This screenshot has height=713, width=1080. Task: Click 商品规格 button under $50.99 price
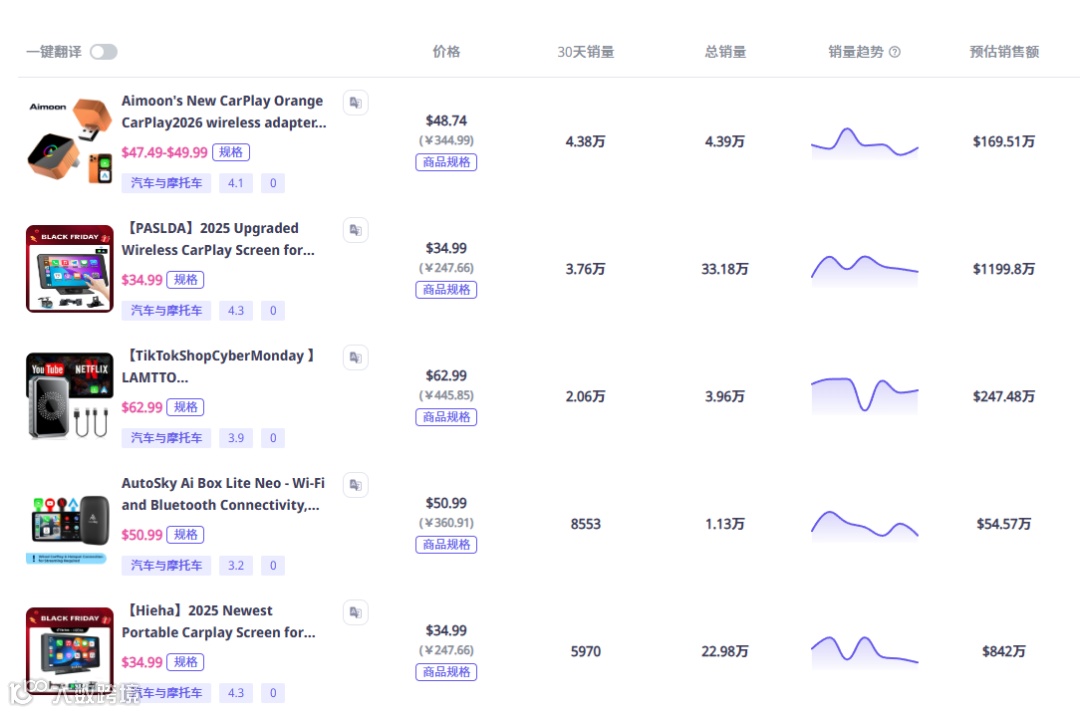pos(446,544)
